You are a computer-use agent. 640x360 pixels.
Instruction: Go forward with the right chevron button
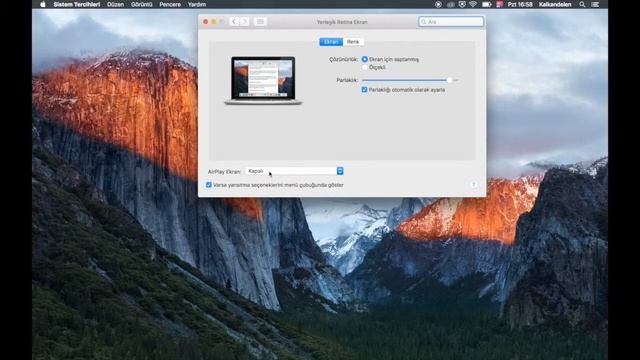tap(244, 22)
